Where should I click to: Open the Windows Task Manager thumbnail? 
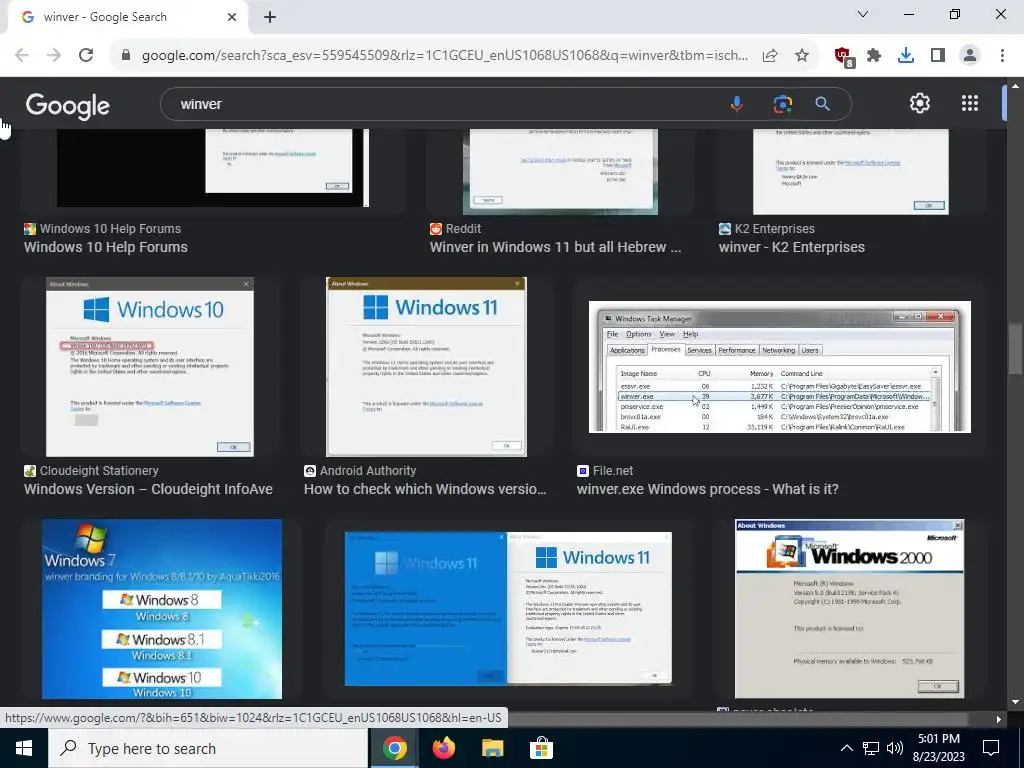coord(780,367)
